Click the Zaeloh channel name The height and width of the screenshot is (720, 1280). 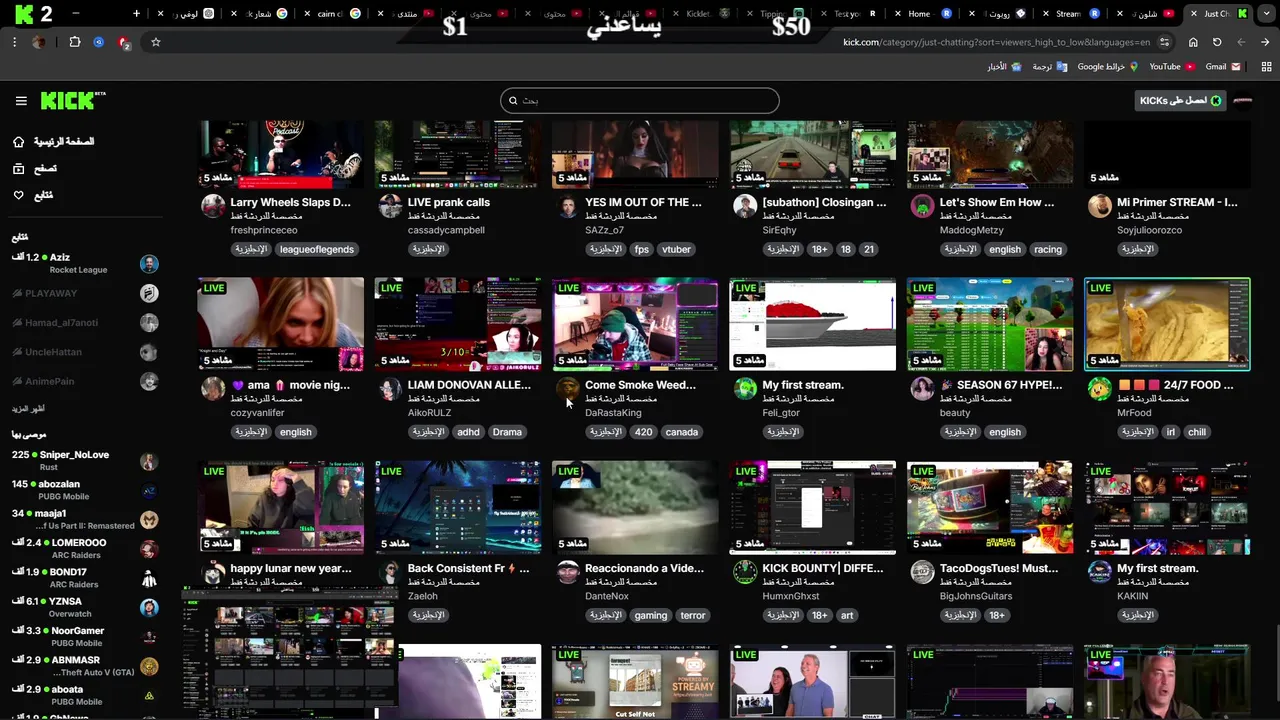[422, 596]
